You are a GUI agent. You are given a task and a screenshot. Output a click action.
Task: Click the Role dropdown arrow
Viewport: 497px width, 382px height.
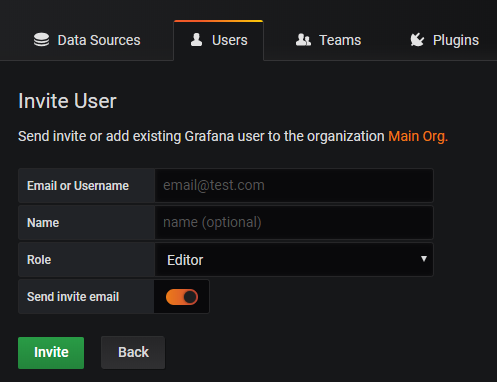[424, 259]
